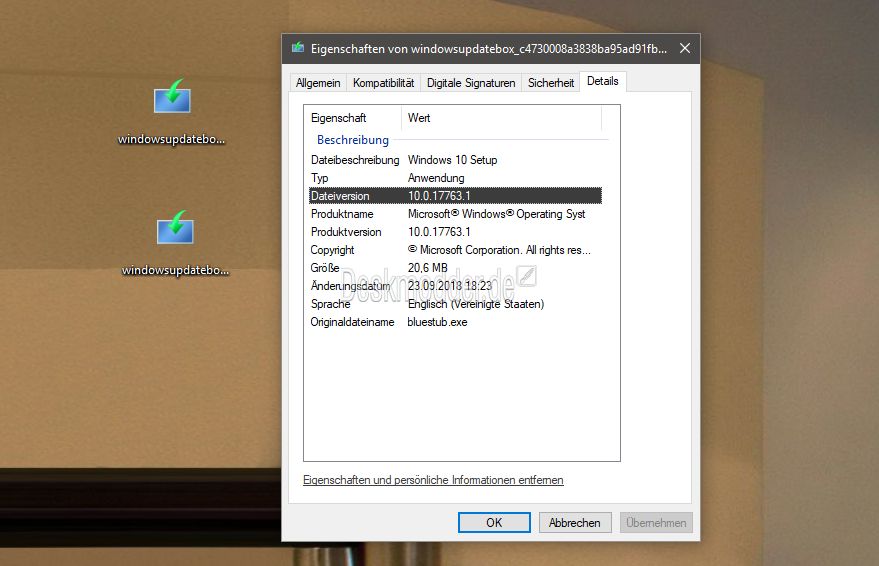Open the Eigenschaften und persönliche Informationen entfernen link
This screenshot has width=879, height=566.
click(433, 480)
